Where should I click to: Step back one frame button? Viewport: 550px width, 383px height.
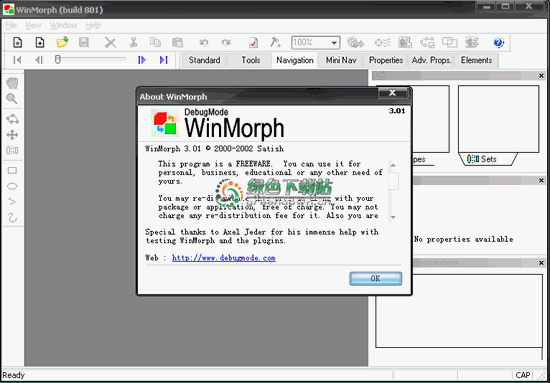(39, 60)
